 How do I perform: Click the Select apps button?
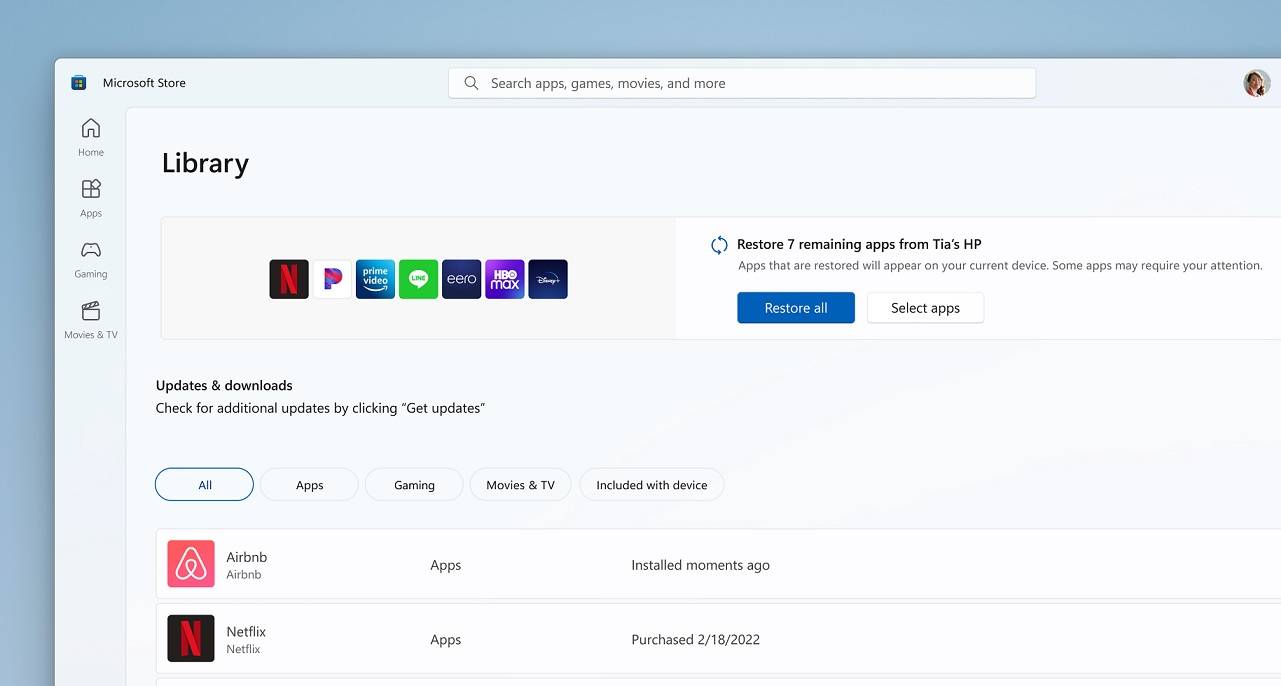click(x=924, y=307)
